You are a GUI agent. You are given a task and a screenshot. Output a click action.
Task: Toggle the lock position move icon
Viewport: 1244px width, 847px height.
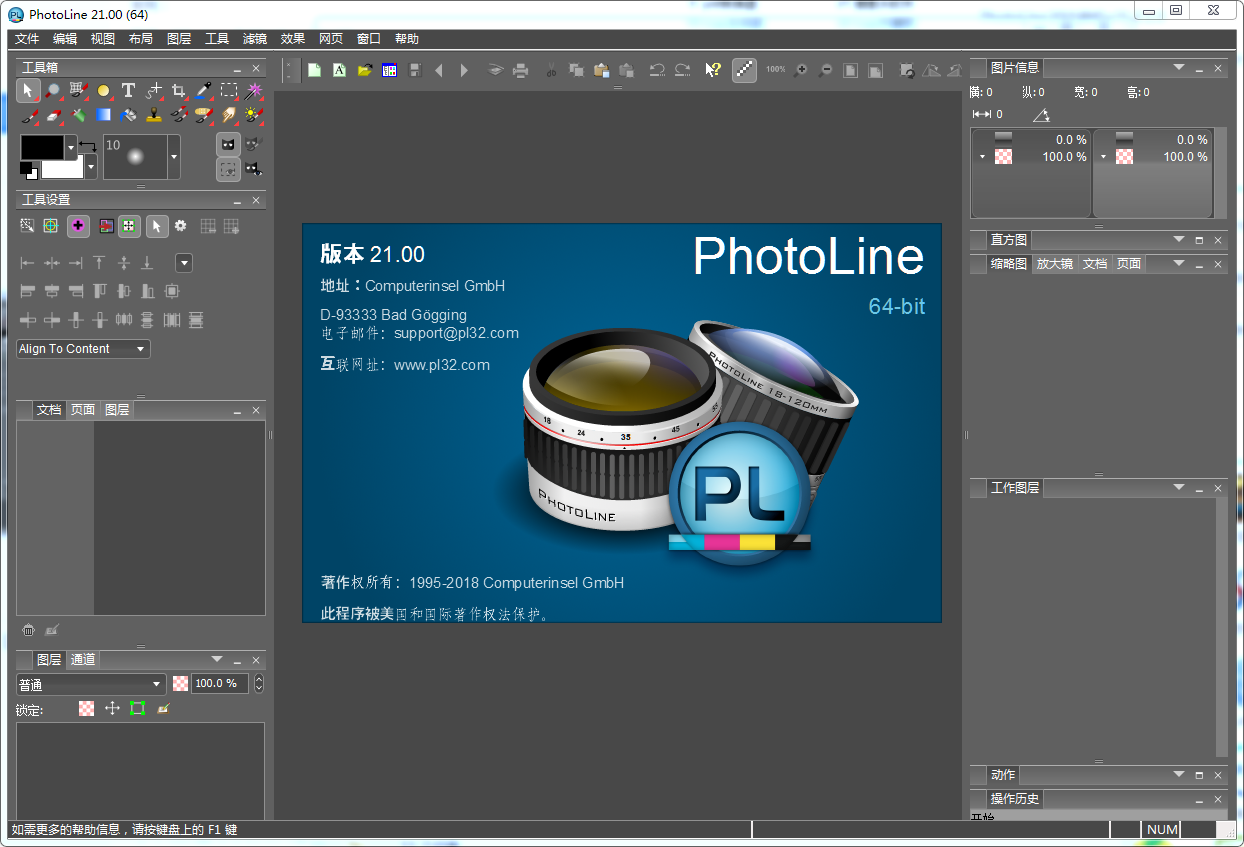coord(112,708)
